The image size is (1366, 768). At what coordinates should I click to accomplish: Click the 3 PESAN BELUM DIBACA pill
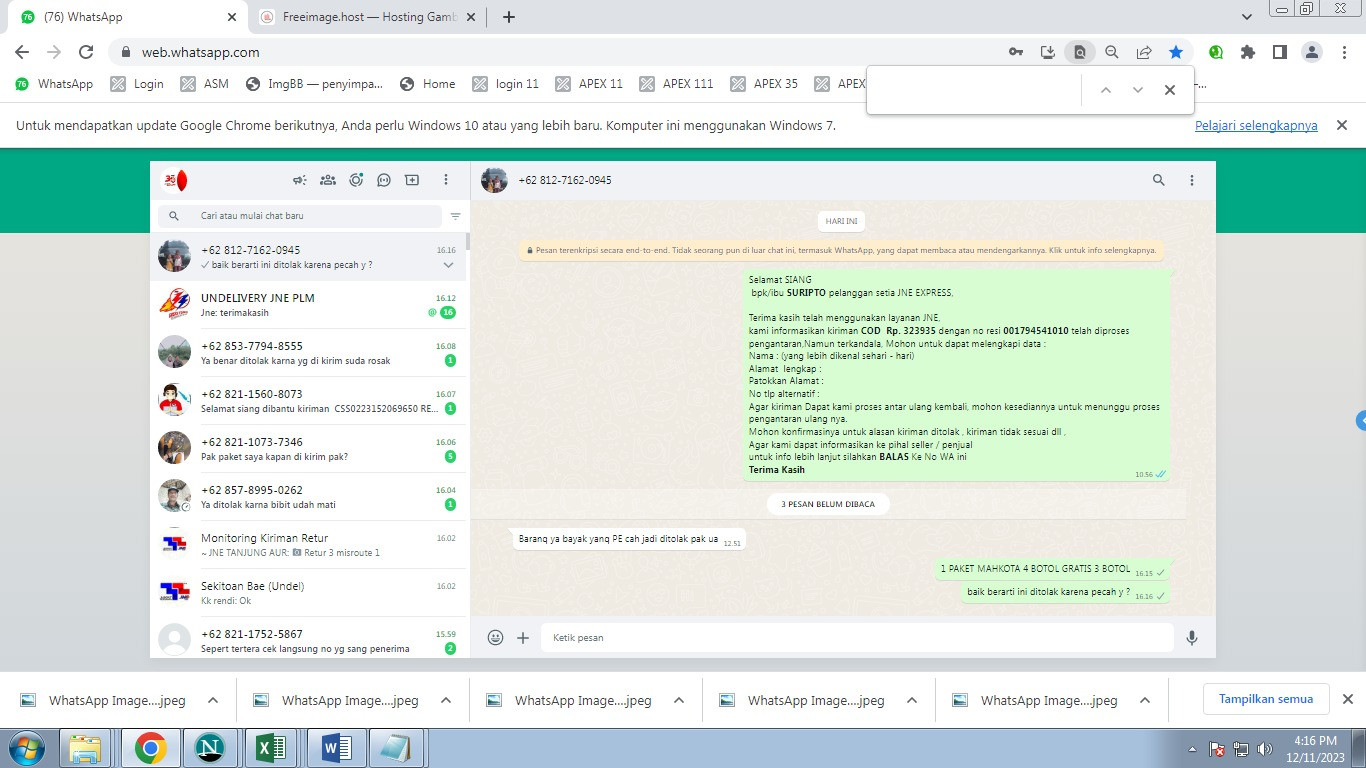(828, 504)
